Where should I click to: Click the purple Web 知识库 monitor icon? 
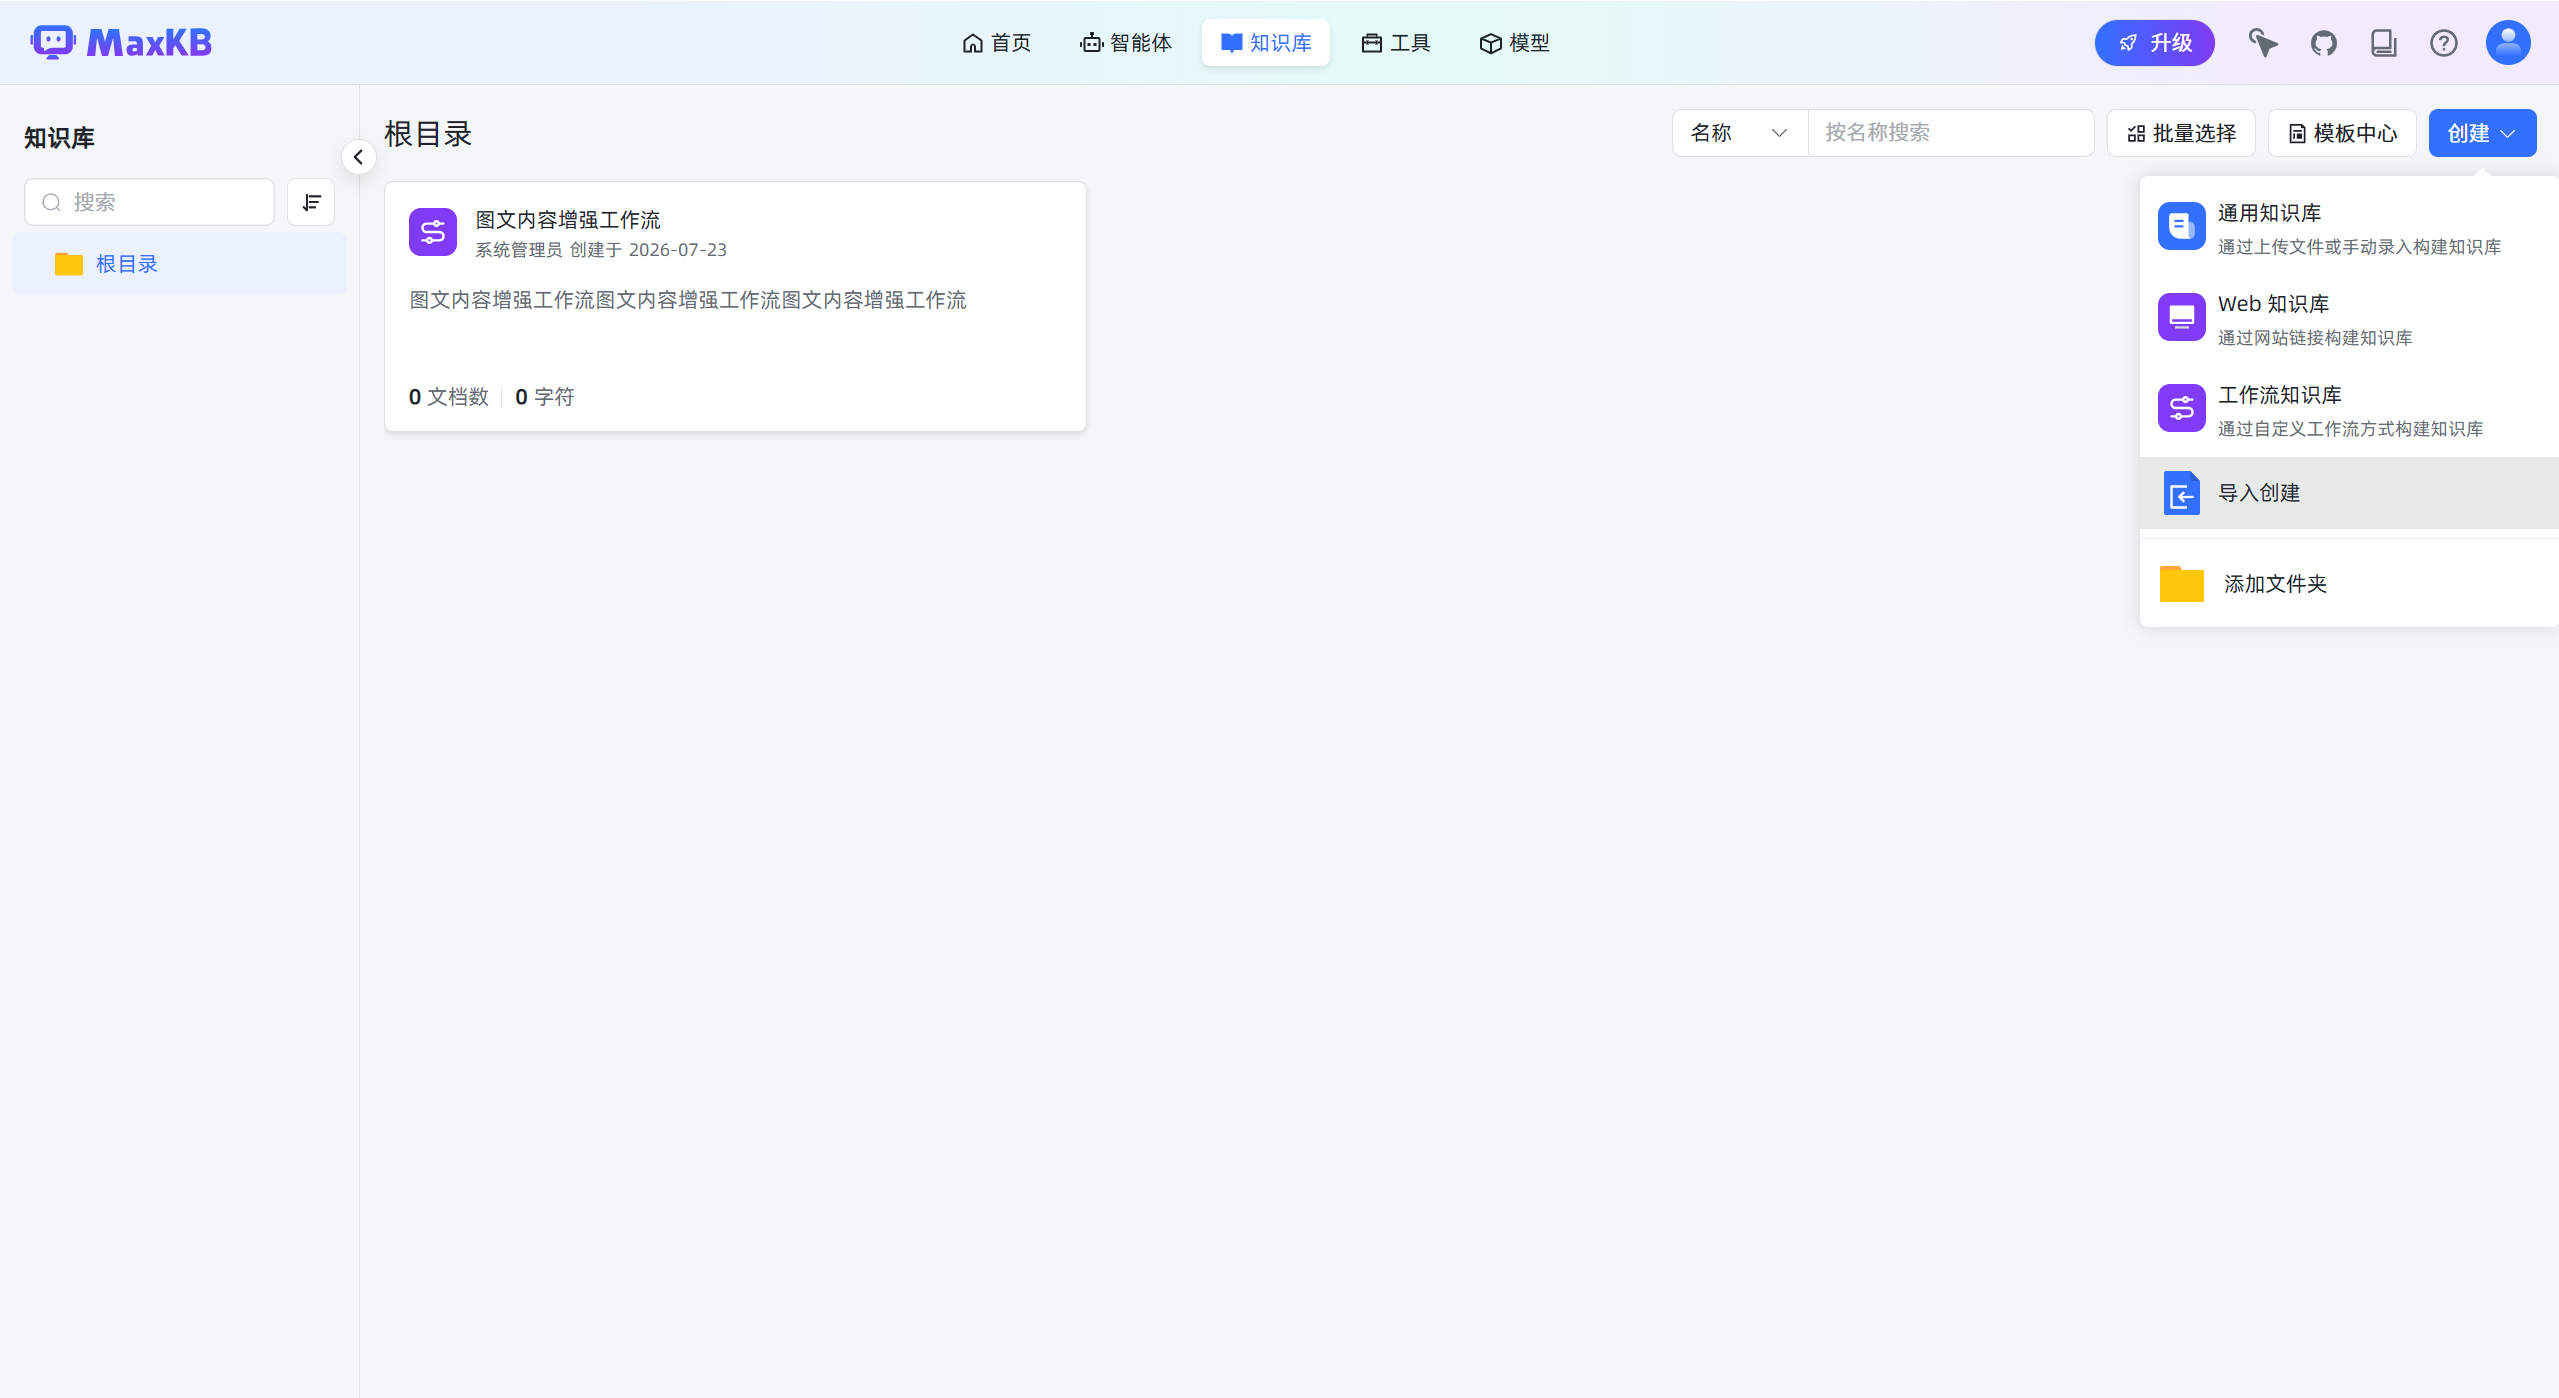[2182, 317]
